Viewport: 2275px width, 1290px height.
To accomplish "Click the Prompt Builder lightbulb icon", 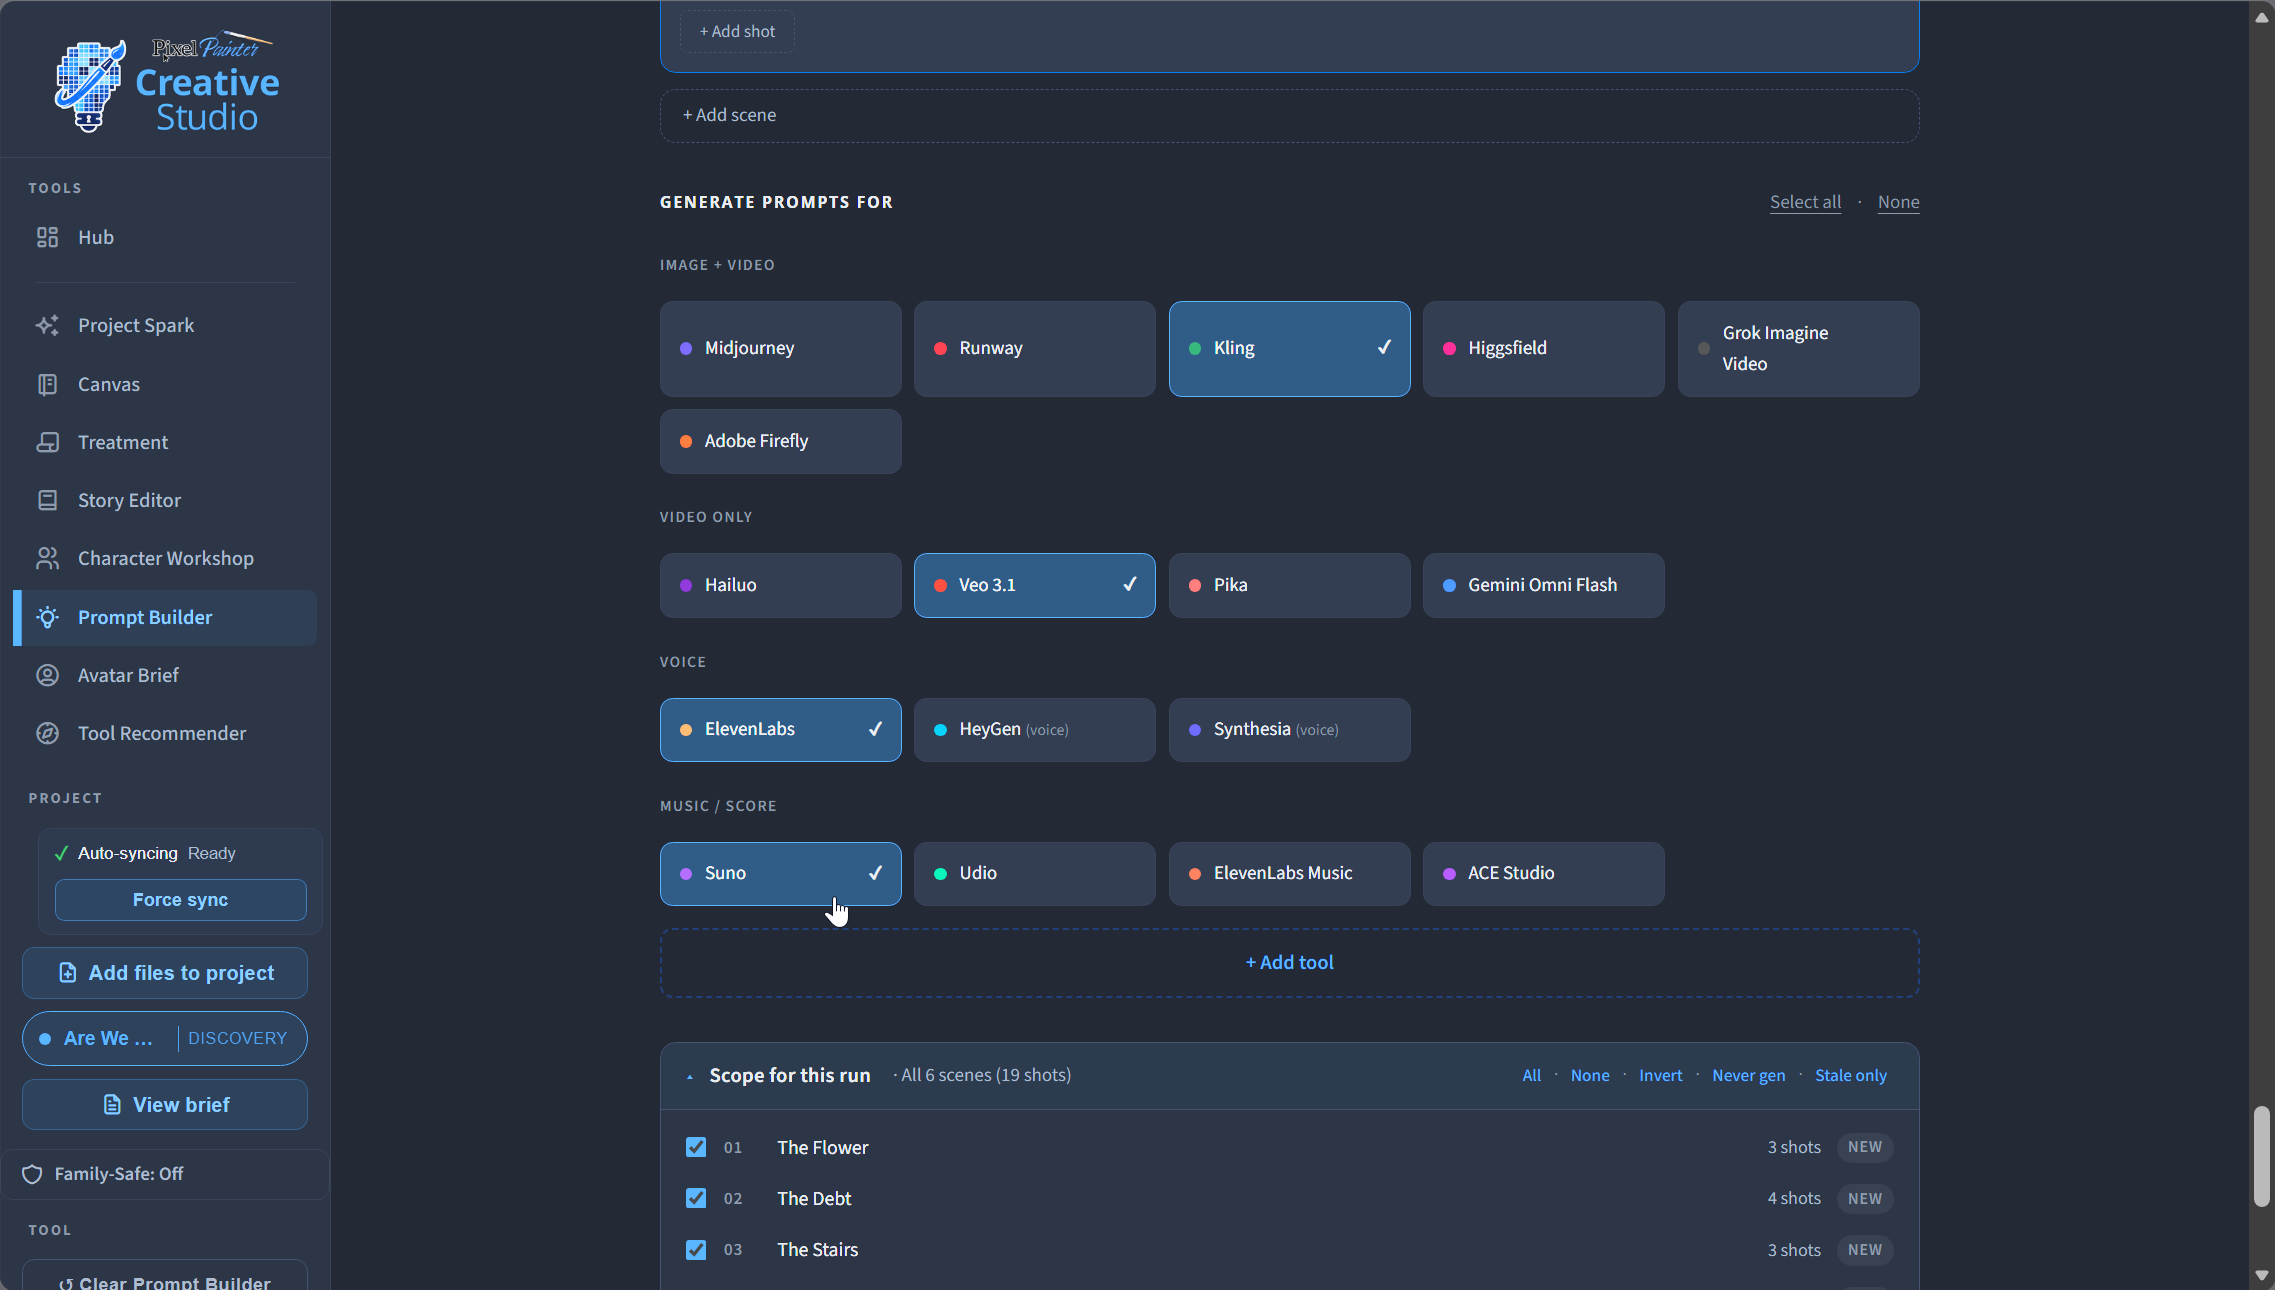I will [x=47, y=617].
